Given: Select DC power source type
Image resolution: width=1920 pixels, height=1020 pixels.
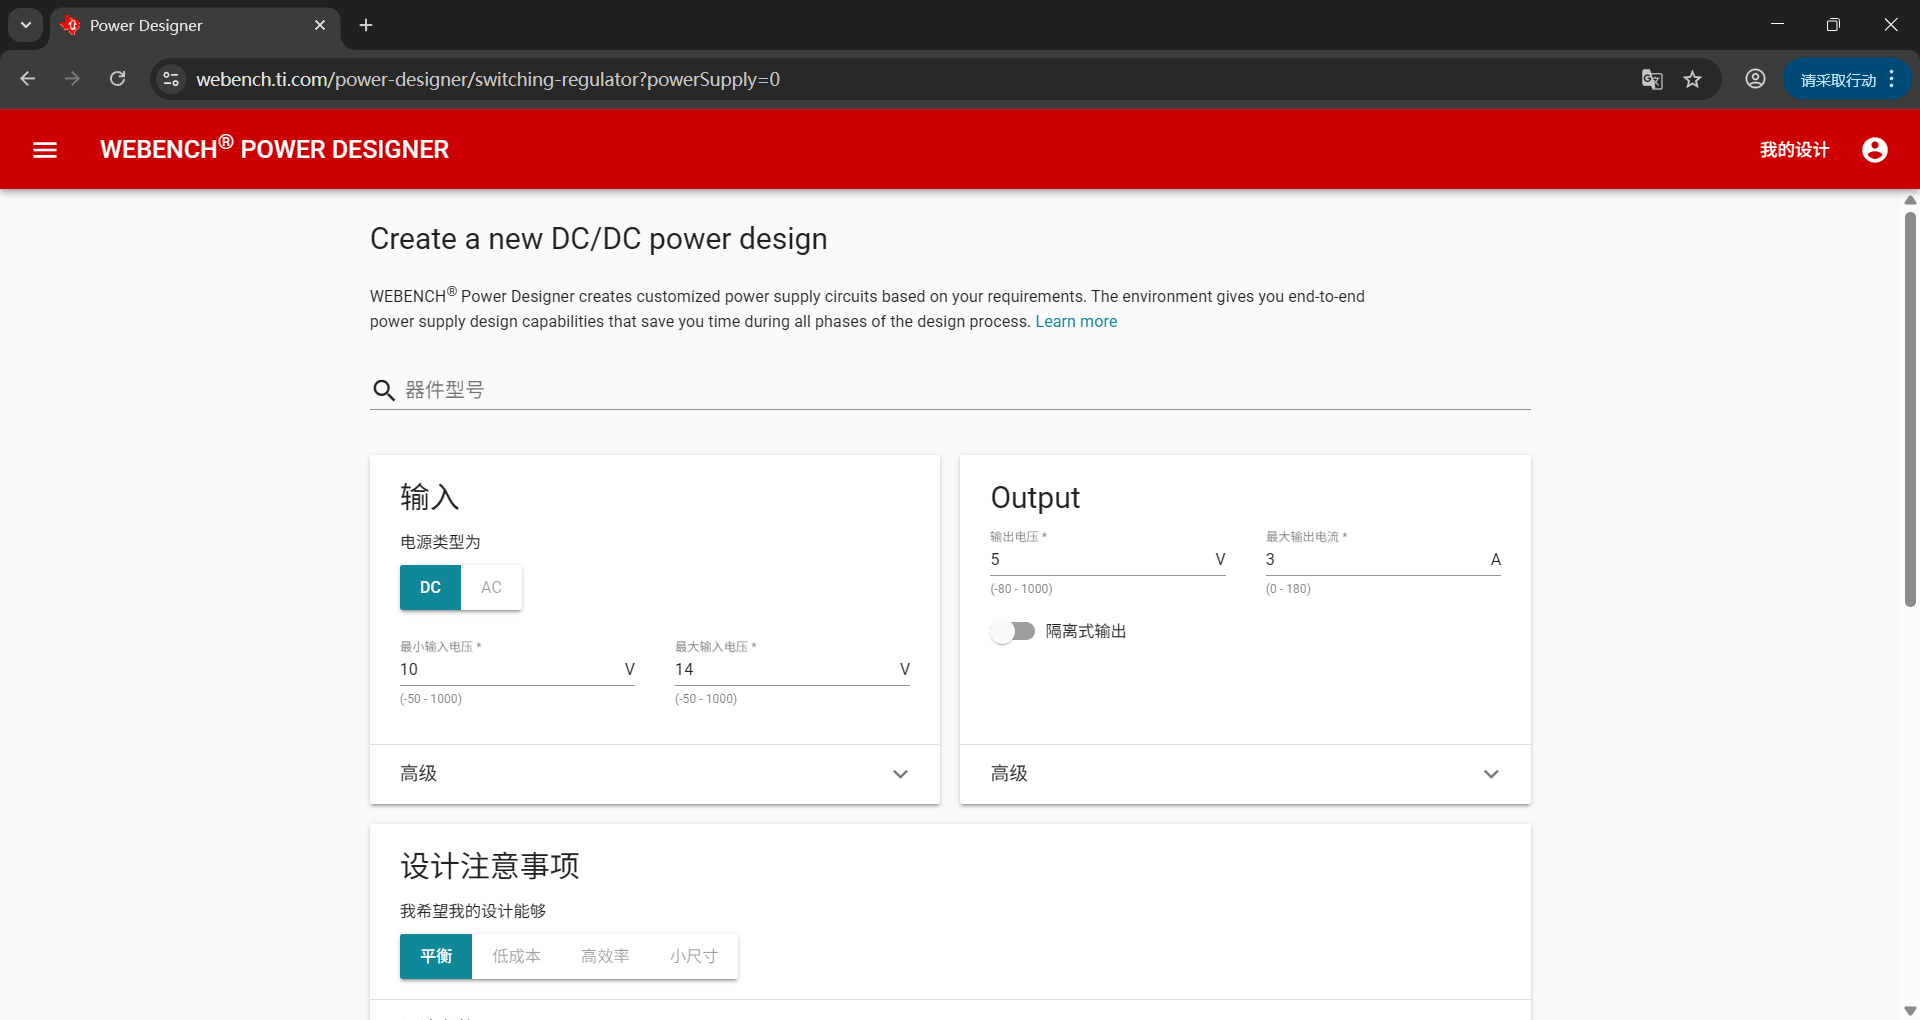Looking at the screenshot, I should [430, 588].
